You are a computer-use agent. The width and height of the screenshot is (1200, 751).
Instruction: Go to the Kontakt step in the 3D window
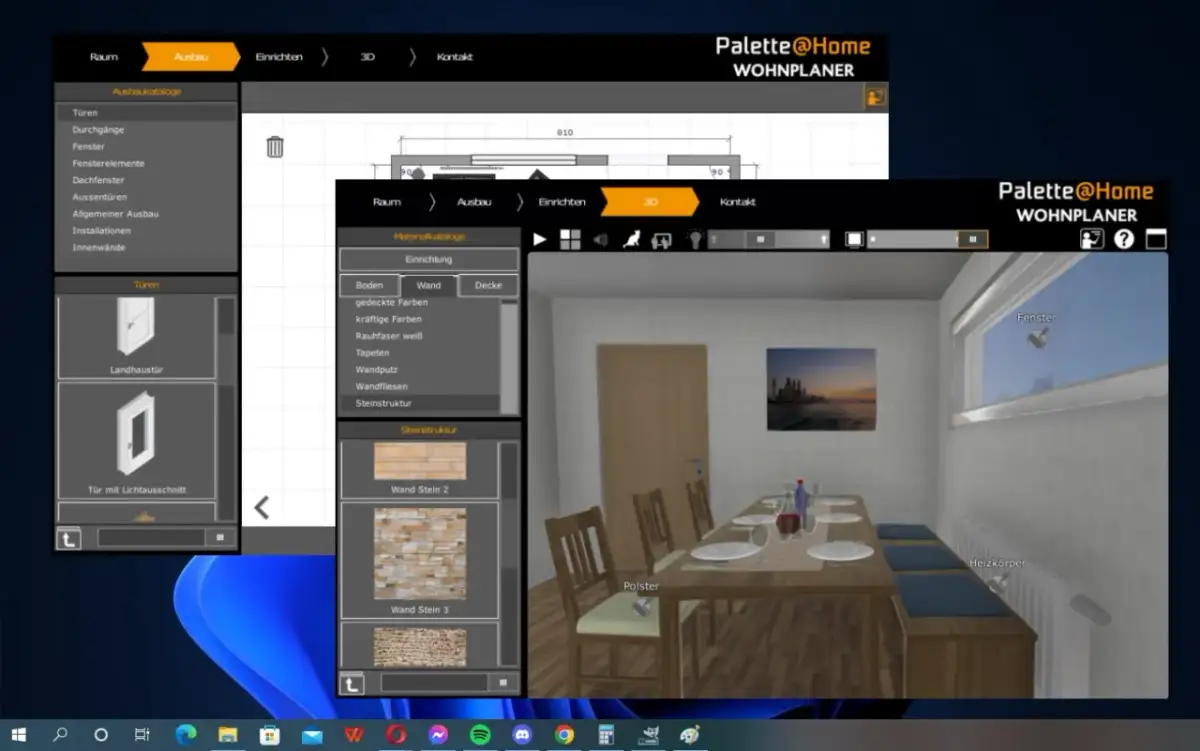pyautogui.click(x=738, y=202)
